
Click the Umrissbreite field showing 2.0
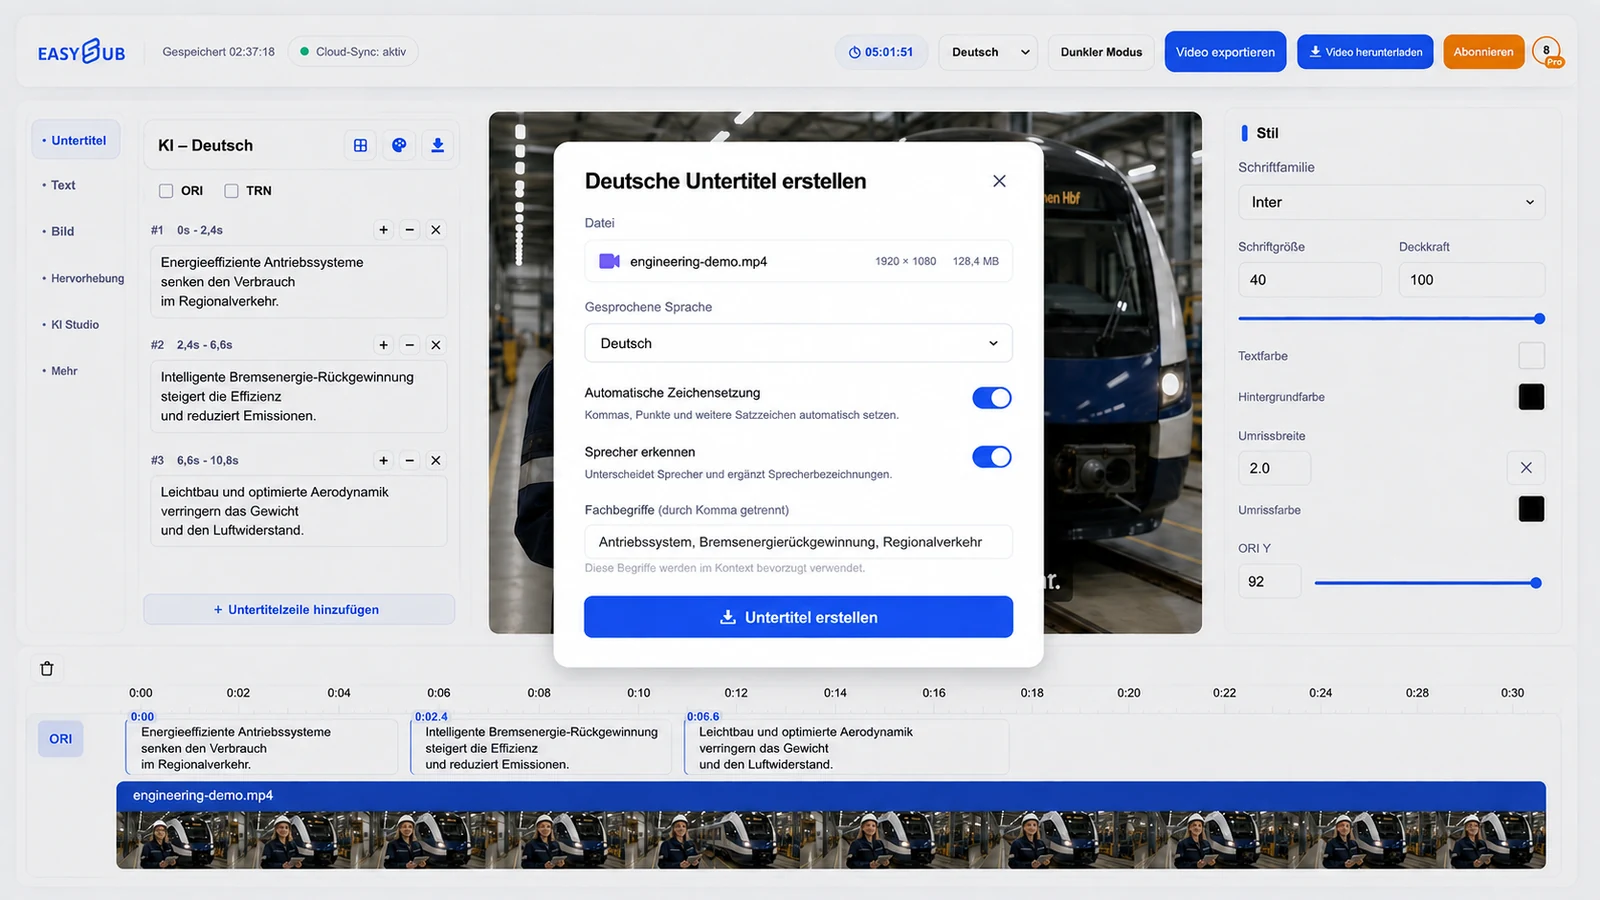point(1274,468)
